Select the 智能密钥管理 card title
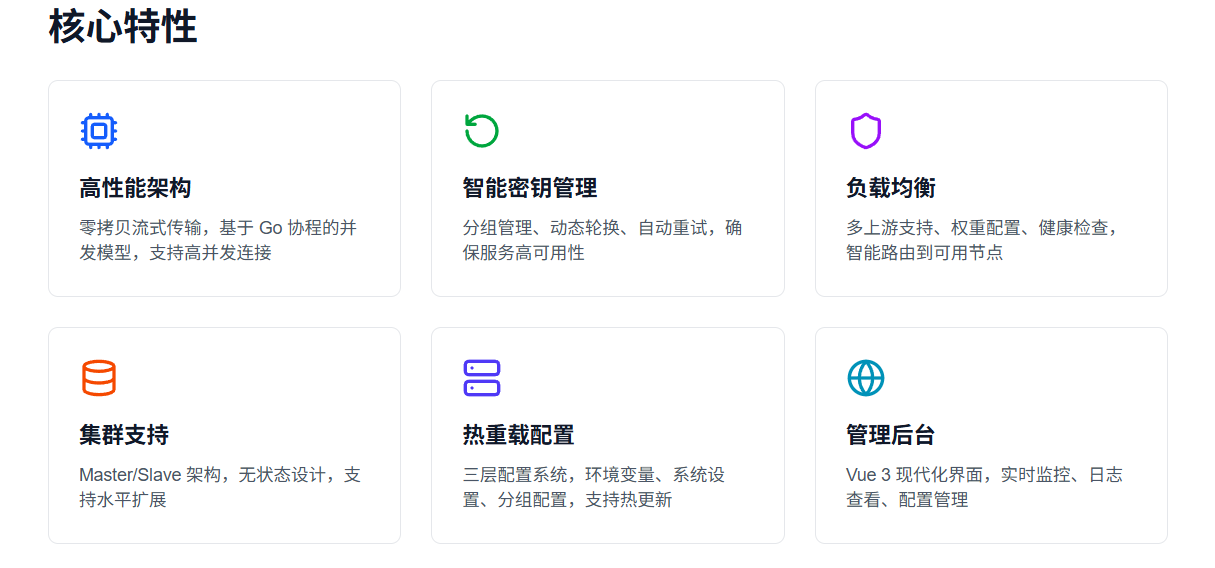The width and height of the screenshot is (1215, 568). (529, 188)
